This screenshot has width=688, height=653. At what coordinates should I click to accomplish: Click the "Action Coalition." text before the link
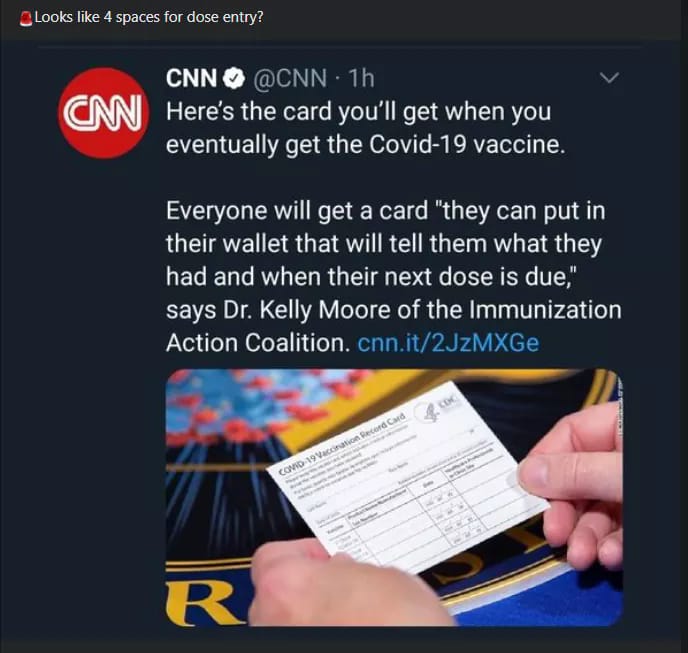[x=258, y=343]
